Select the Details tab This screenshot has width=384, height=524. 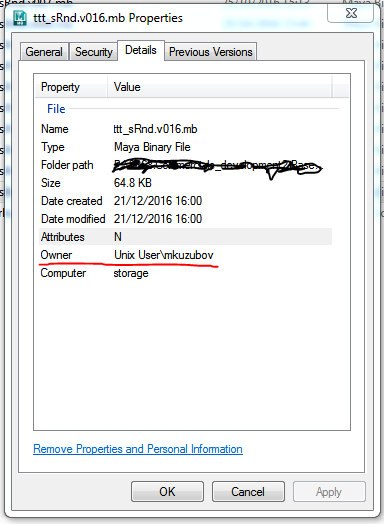click(x=141, y=50)
